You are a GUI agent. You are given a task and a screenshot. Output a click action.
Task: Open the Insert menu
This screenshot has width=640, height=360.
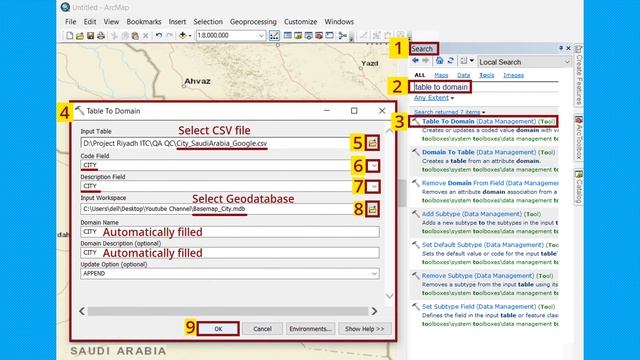coord(177,22)
